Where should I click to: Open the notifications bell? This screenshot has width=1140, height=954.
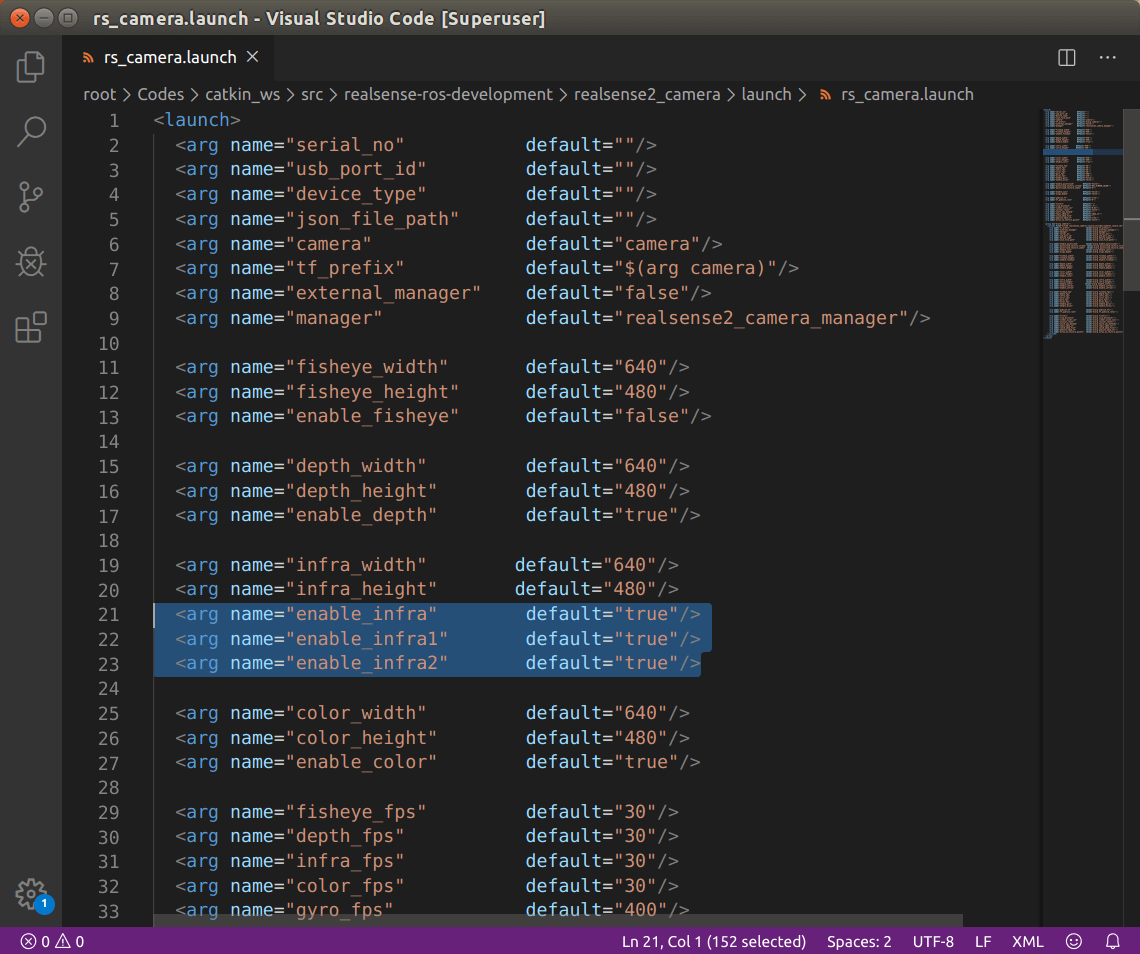tap(1112, 942)
